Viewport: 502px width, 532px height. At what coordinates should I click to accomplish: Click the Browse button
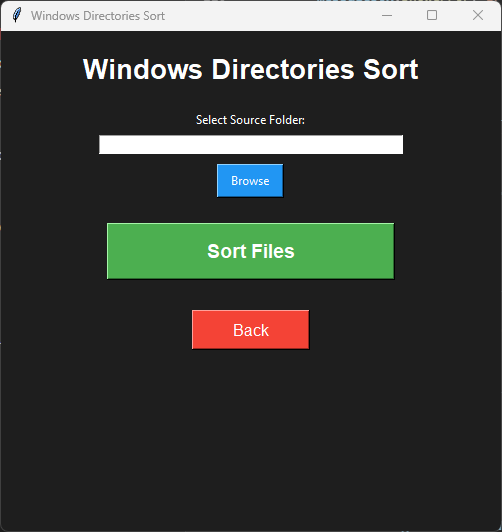pyautogui.click(x=250, y=180)
